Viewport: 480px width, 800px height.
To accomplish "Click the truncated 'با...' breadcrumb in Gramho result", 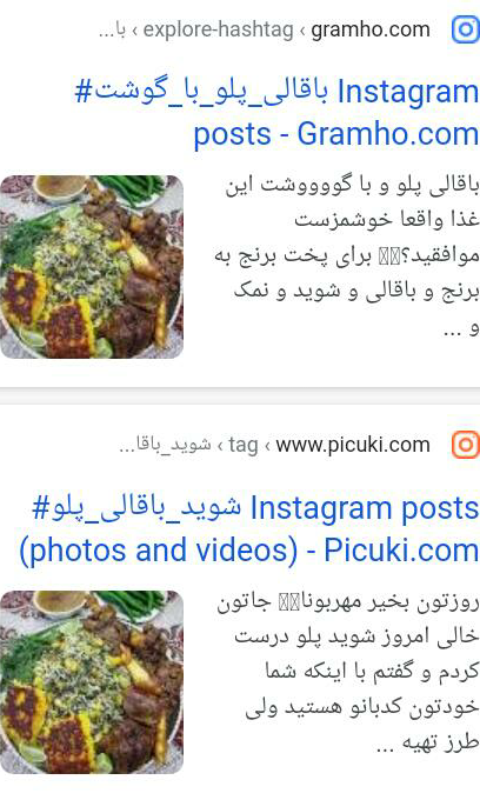I will pos(112,31).
